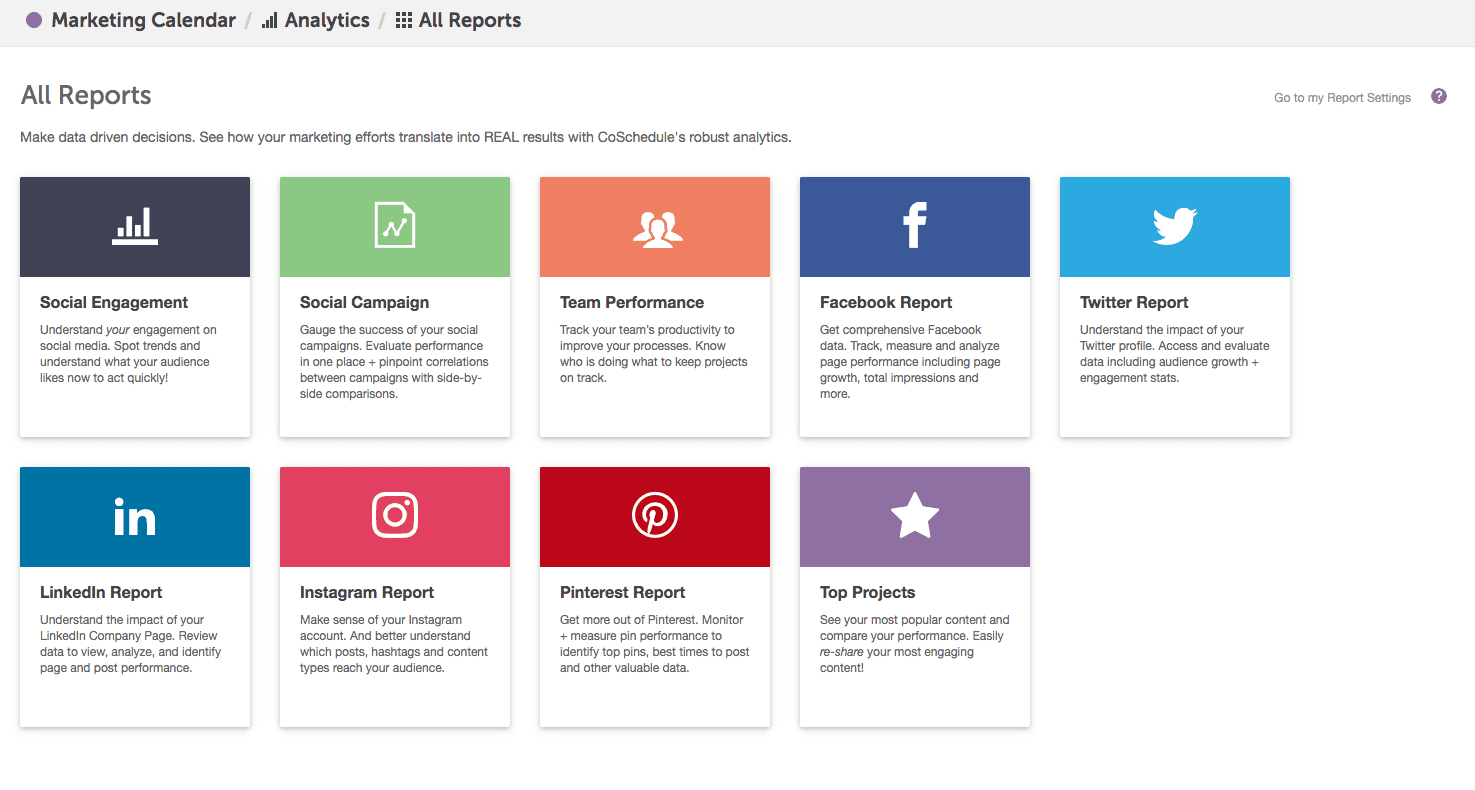Click the 'Make data driven decisions' intro text
Image resolution: width=1475 pixels, height=790 pixels.
[x=406, y=137]
